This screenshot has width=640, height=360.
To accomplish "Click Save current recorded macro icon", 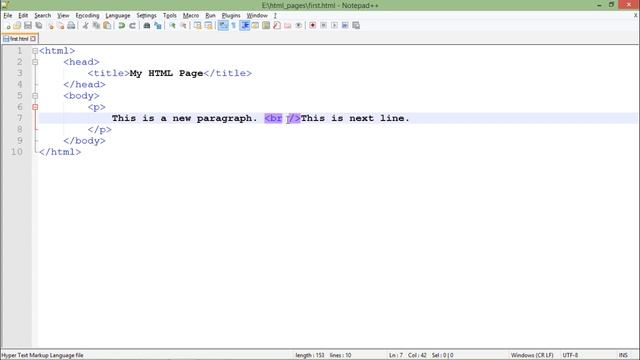I will tap(356, 26).
